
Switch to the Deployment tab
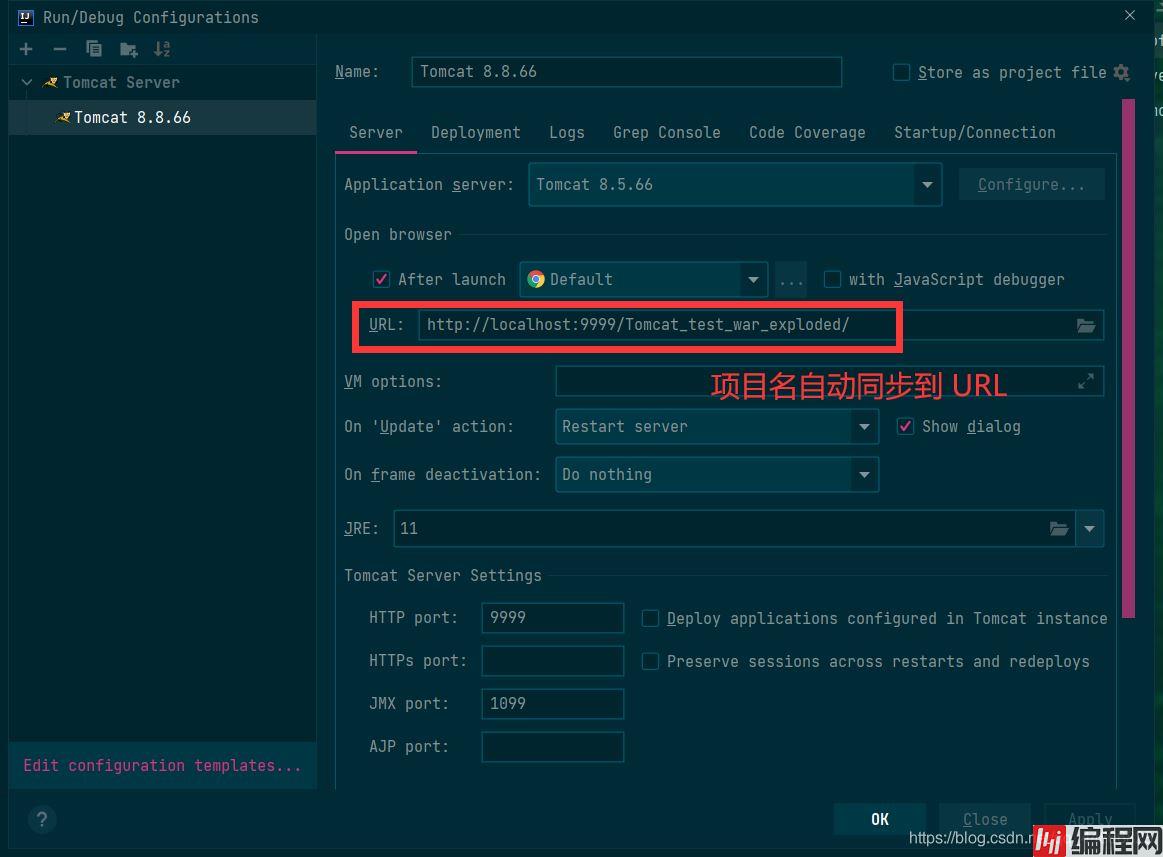coord(475,132)
